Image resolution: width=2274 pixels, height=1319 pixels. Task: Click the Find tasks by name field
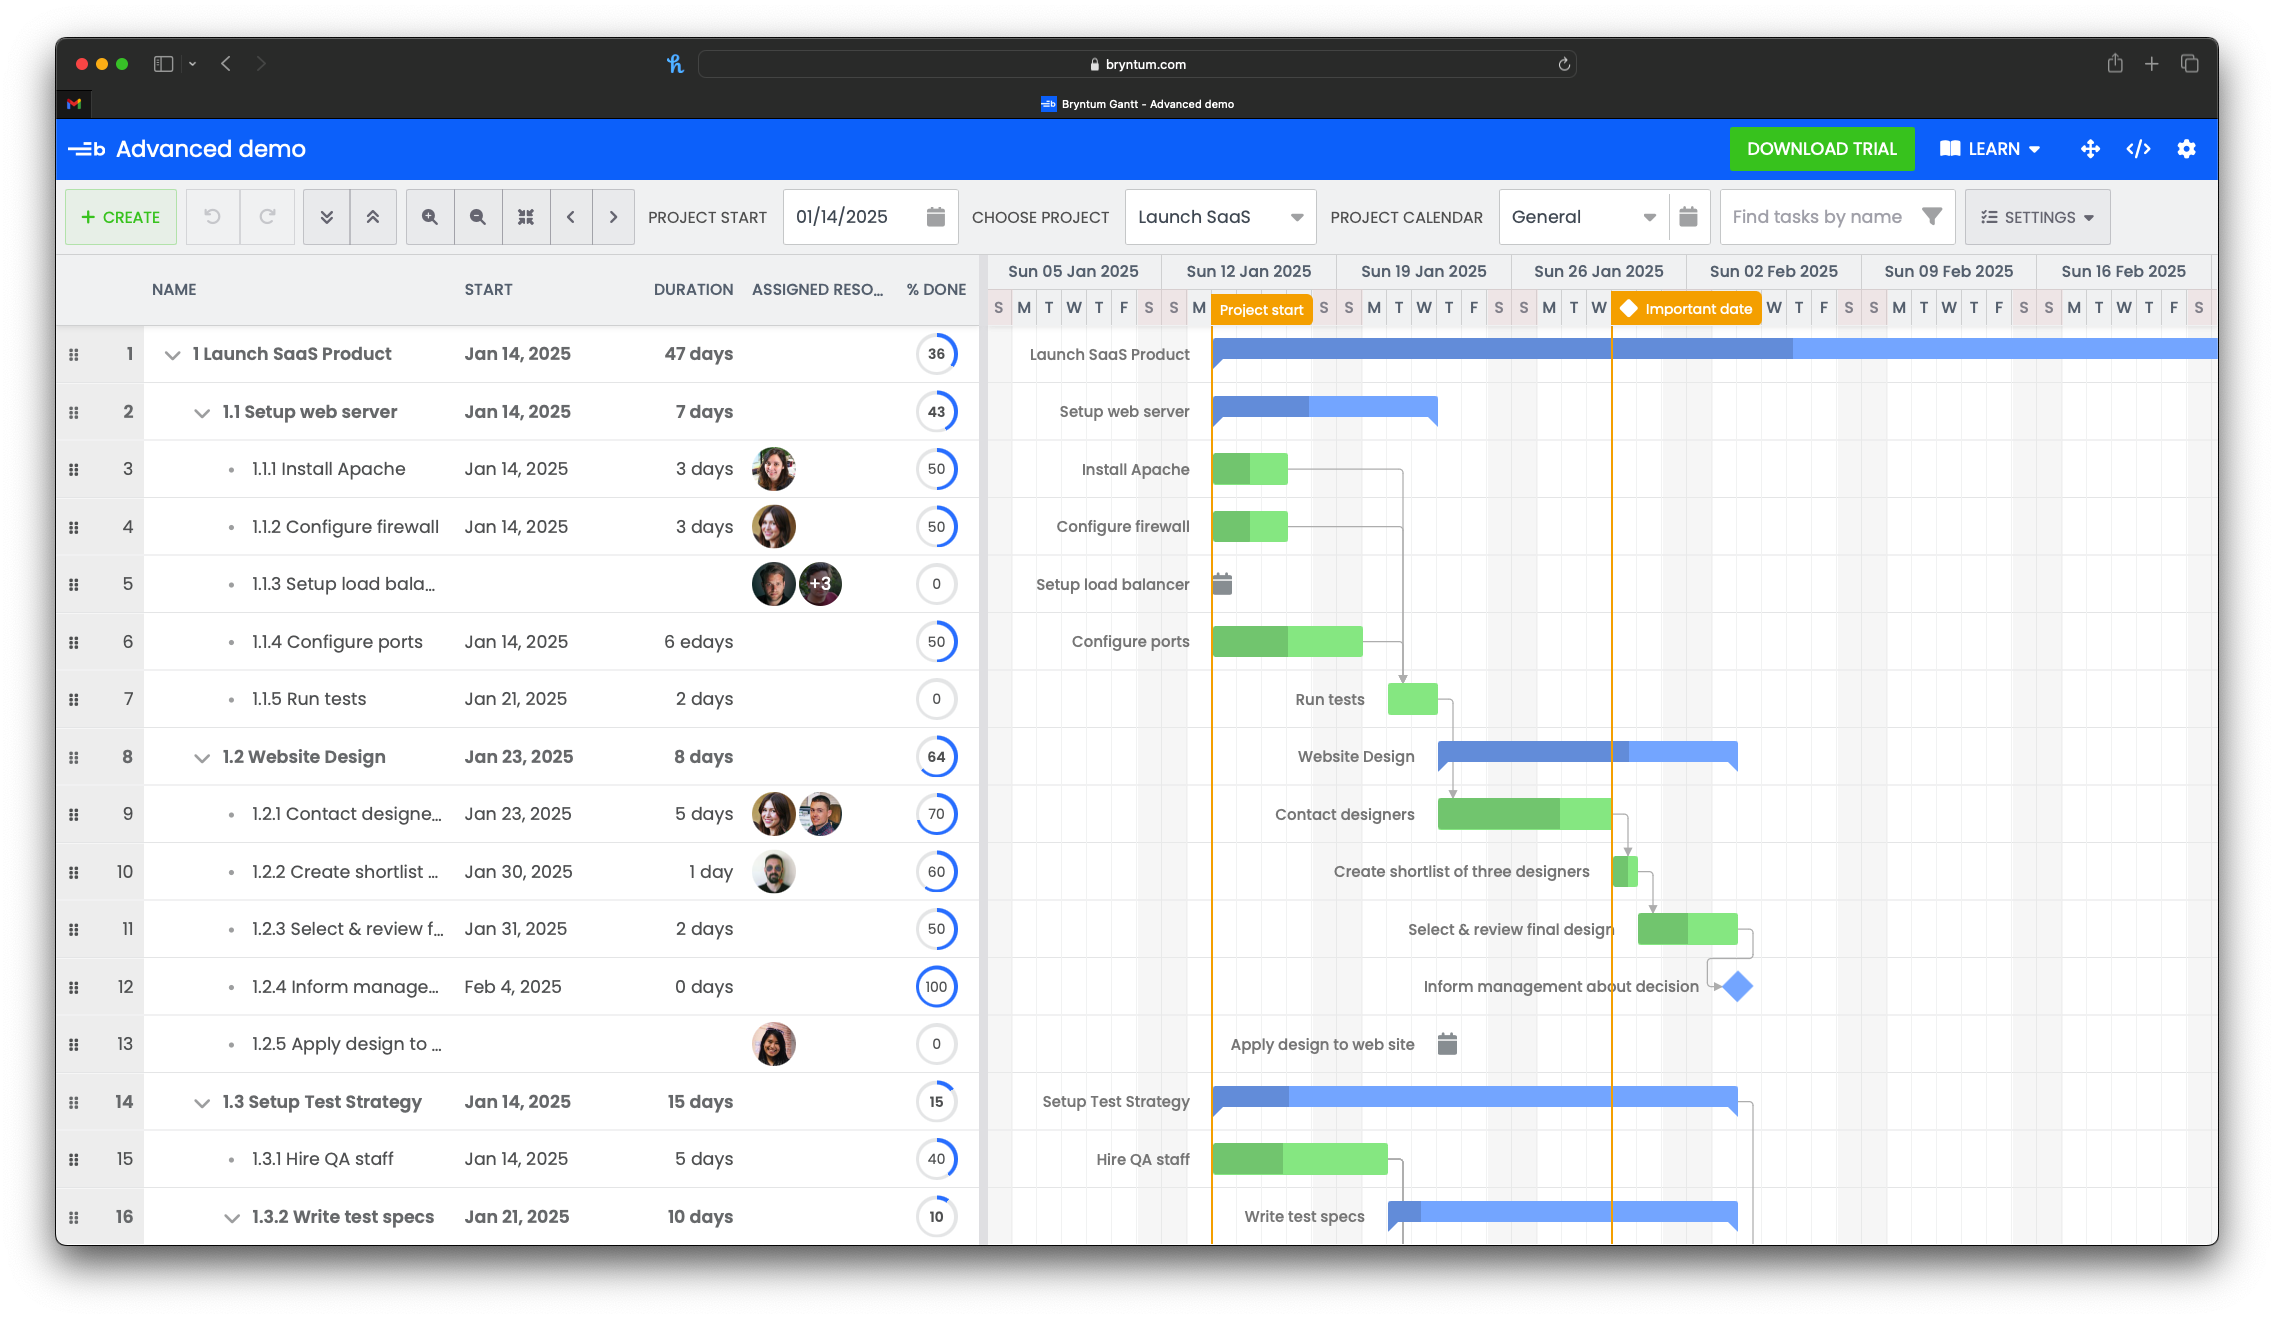[1816, 217]
